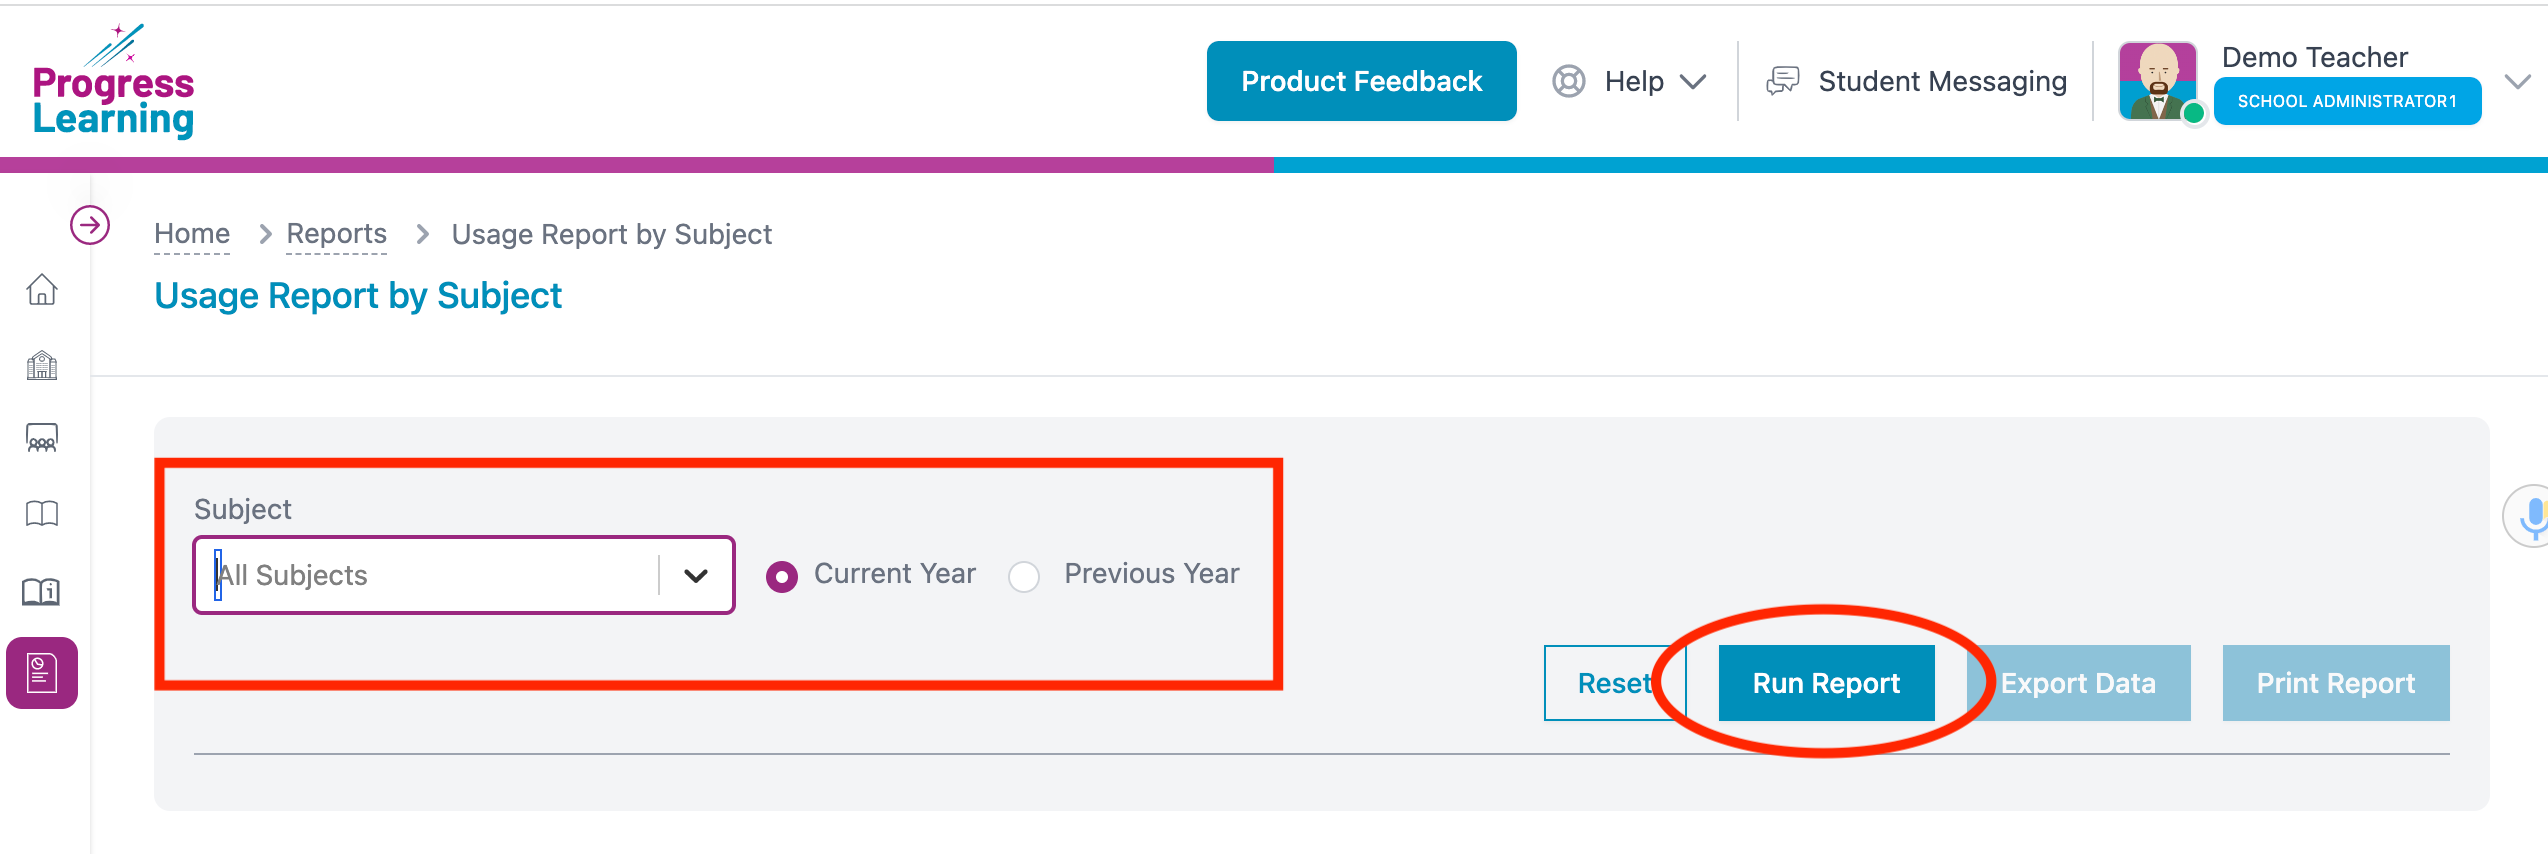
Task: Expand the sidebar with arrow circle icon
Action: (90, 225)
